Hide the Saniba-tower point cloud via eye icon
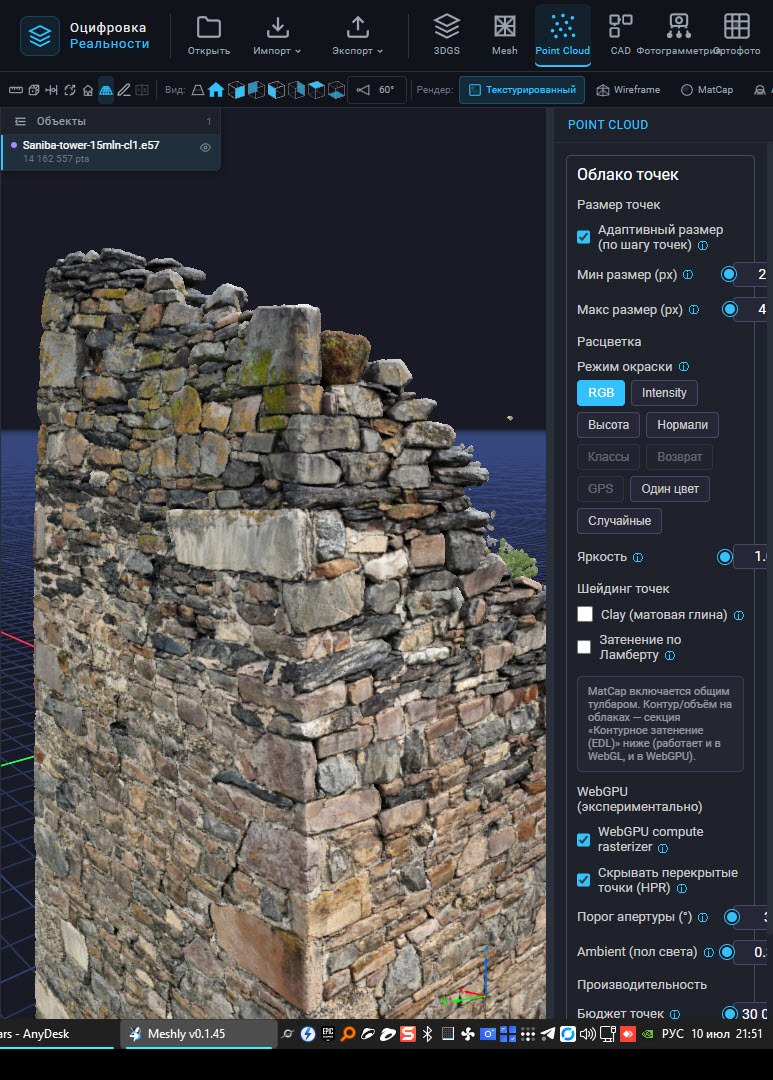Image resolution: width=773 pixels, height=1080 pixels. 205,147
